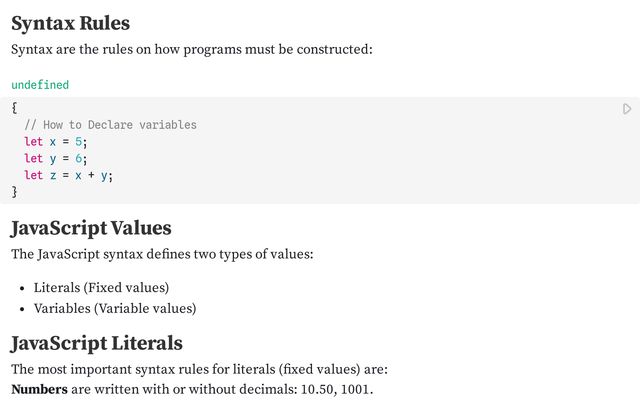The width and height of the screenshot is (640, 400).
Task: Click the number 5 in the code
Action: click(x=78, y=142)
